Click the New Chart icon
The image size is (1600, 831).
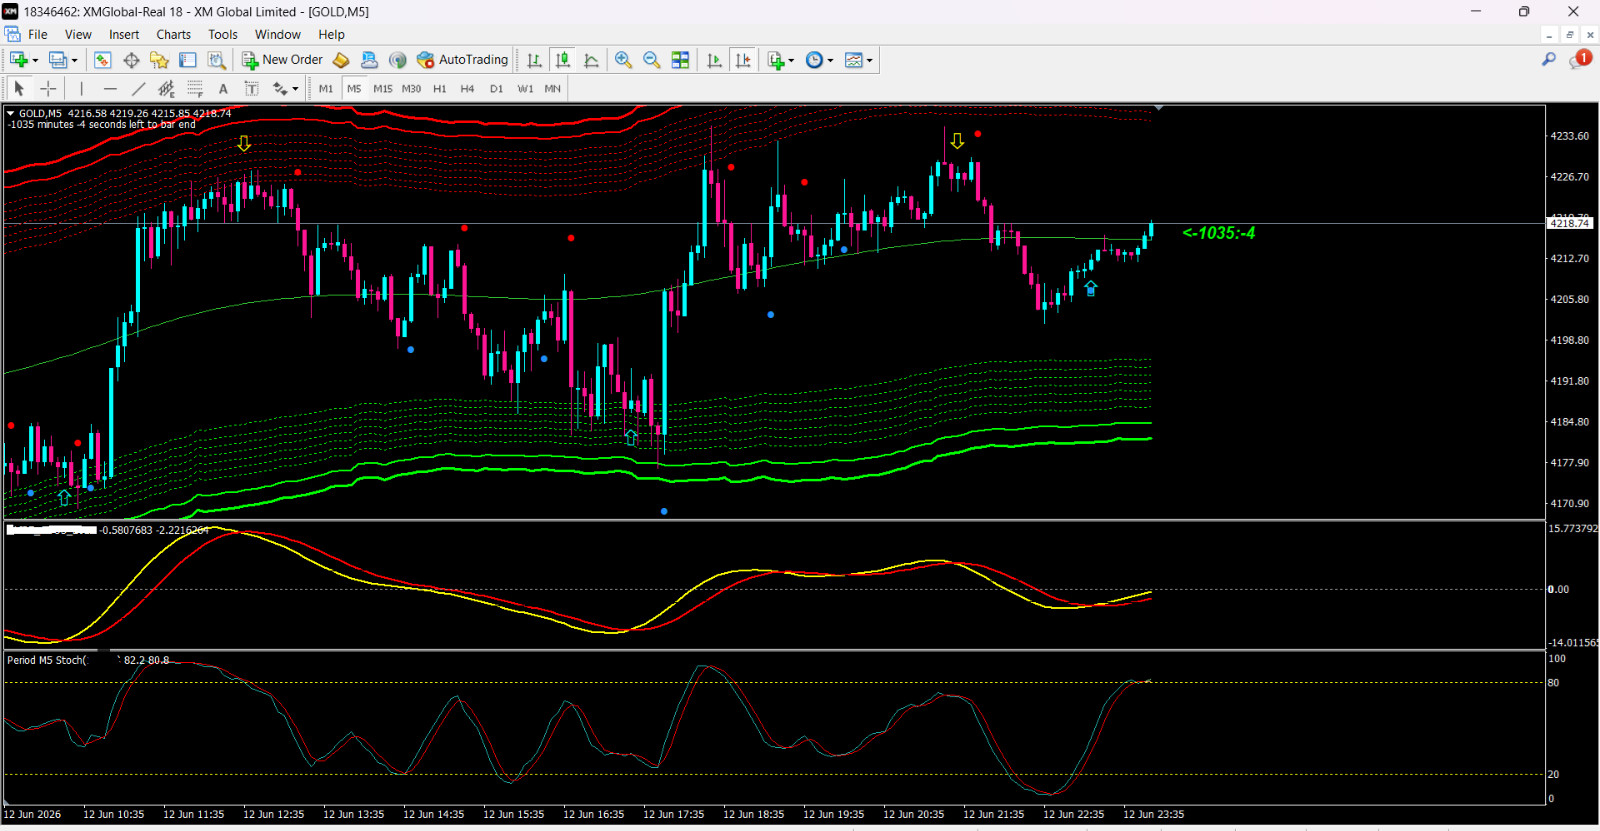pyautogui.click(x=18, y=60)
